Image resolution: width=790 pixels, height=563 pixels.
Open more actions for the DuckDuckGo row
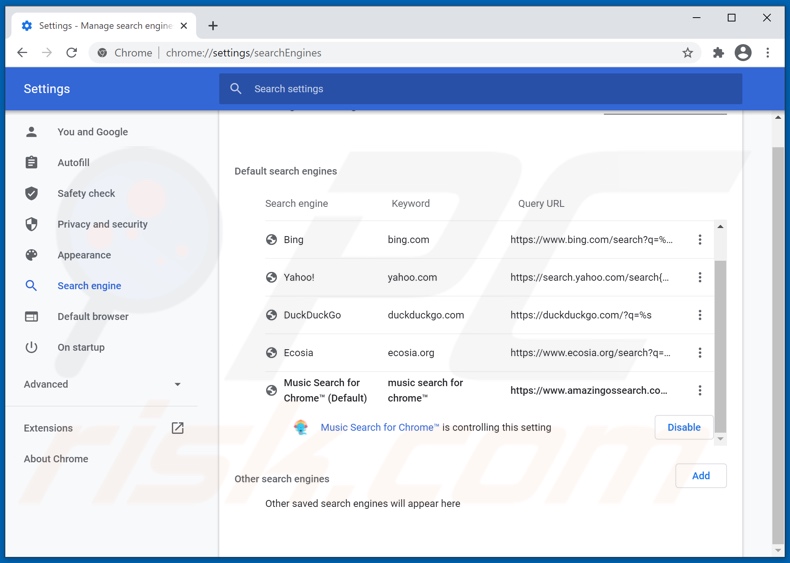[x=699, y=315]
